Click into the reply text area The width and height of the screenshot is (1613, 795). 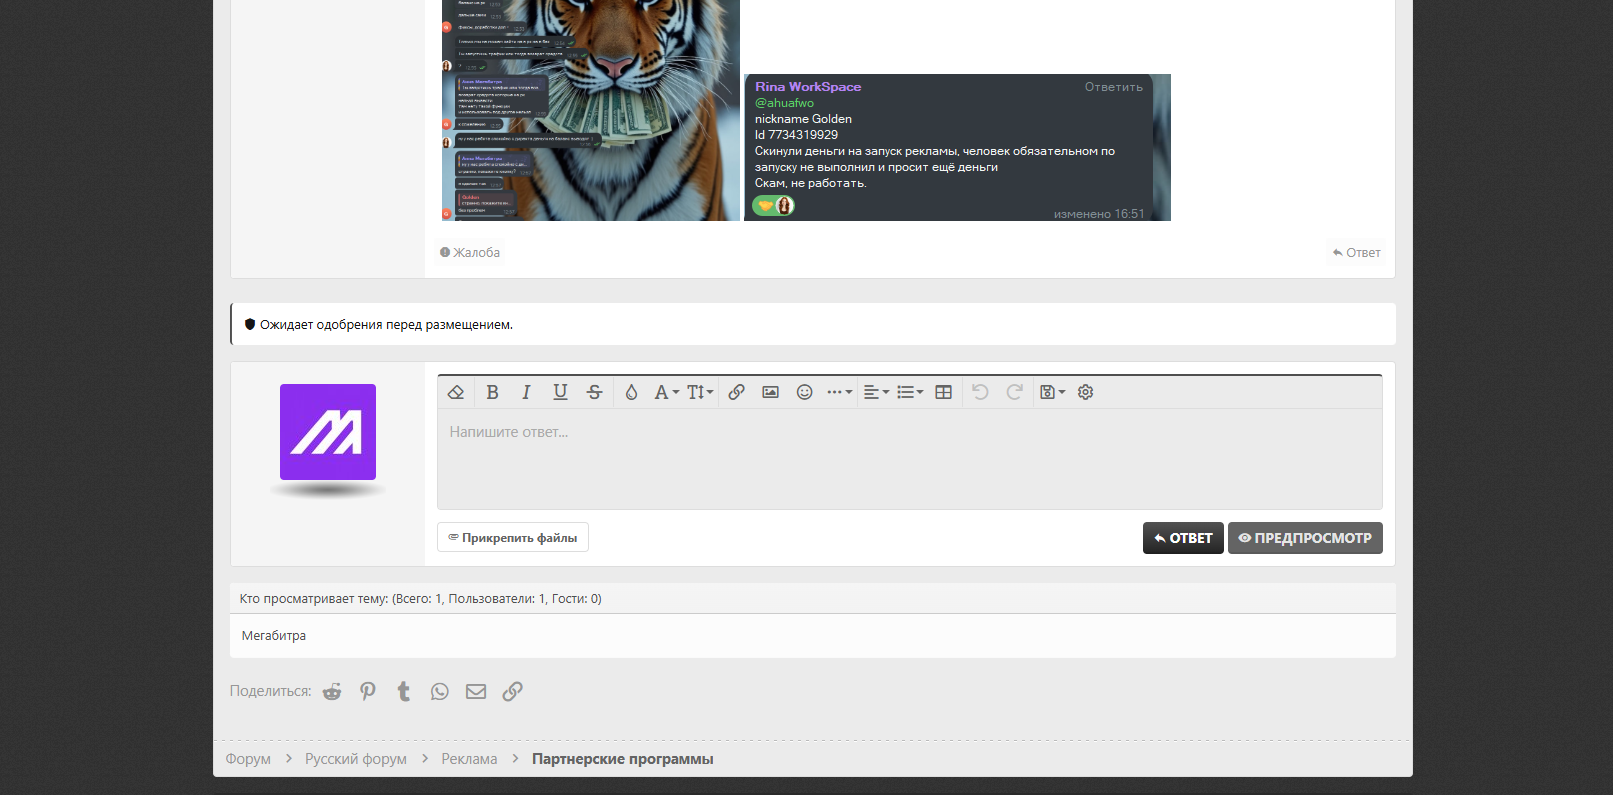[x=910, y=459]
